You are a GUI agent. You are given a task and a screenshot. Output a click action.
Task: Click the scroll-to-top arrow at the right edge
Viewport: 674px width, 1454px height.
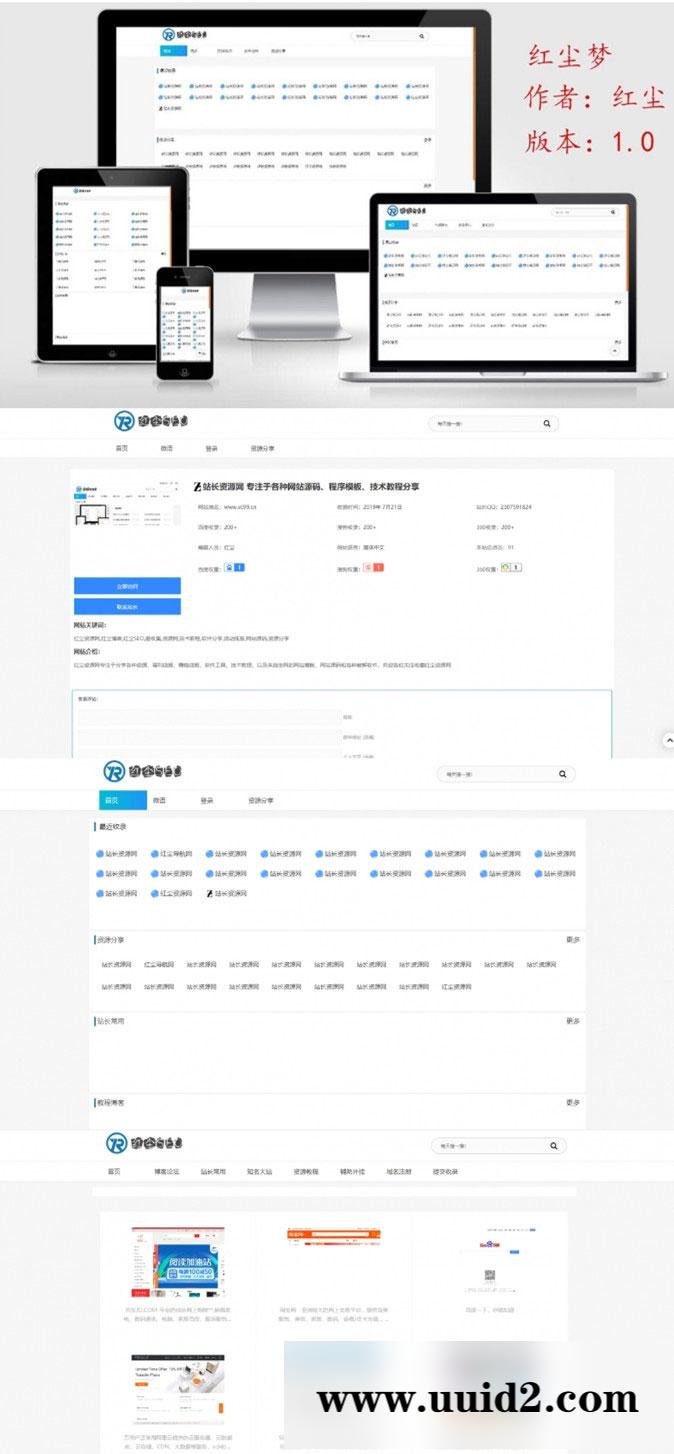click(x=667, y=739)
